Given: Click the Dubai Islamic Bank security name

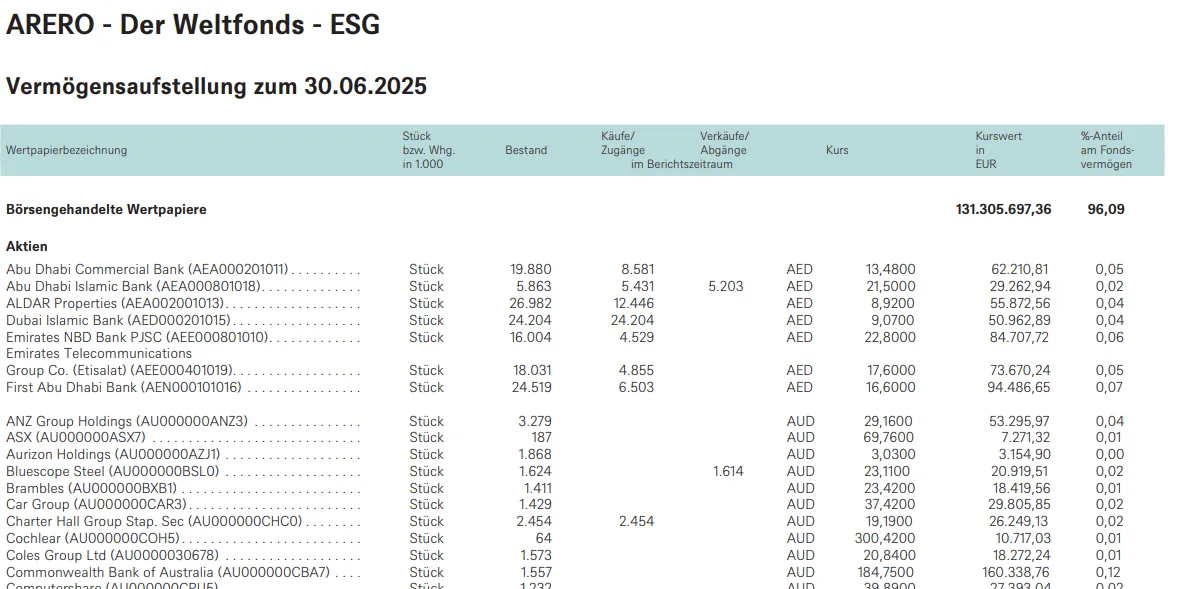Looking at the screenshot, I should tap(118, 320).
